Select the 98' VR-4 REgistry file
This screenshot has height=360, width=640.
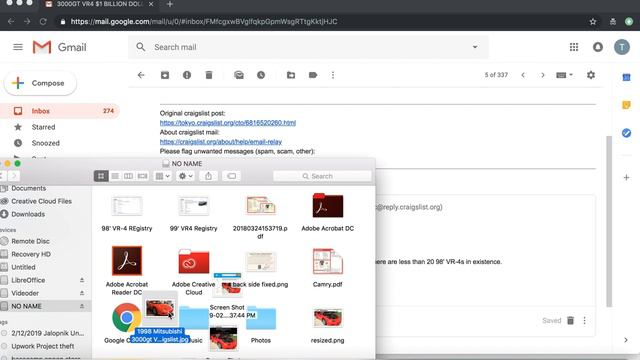pyautogui.click(x=127, y=206)
